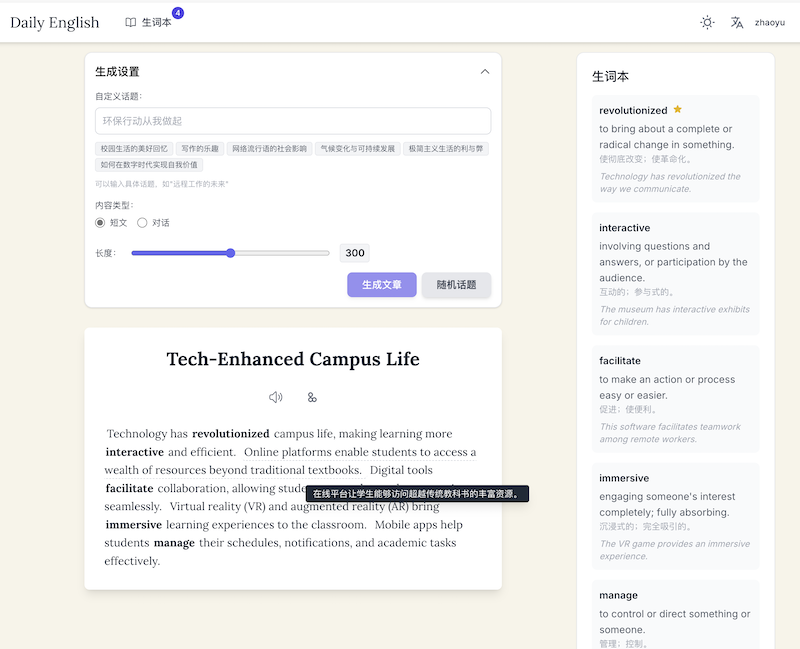Click the badge showing 4 on 生词本
Image resolution: width=800 pixels, height=649 pixels.
[177, 13]
